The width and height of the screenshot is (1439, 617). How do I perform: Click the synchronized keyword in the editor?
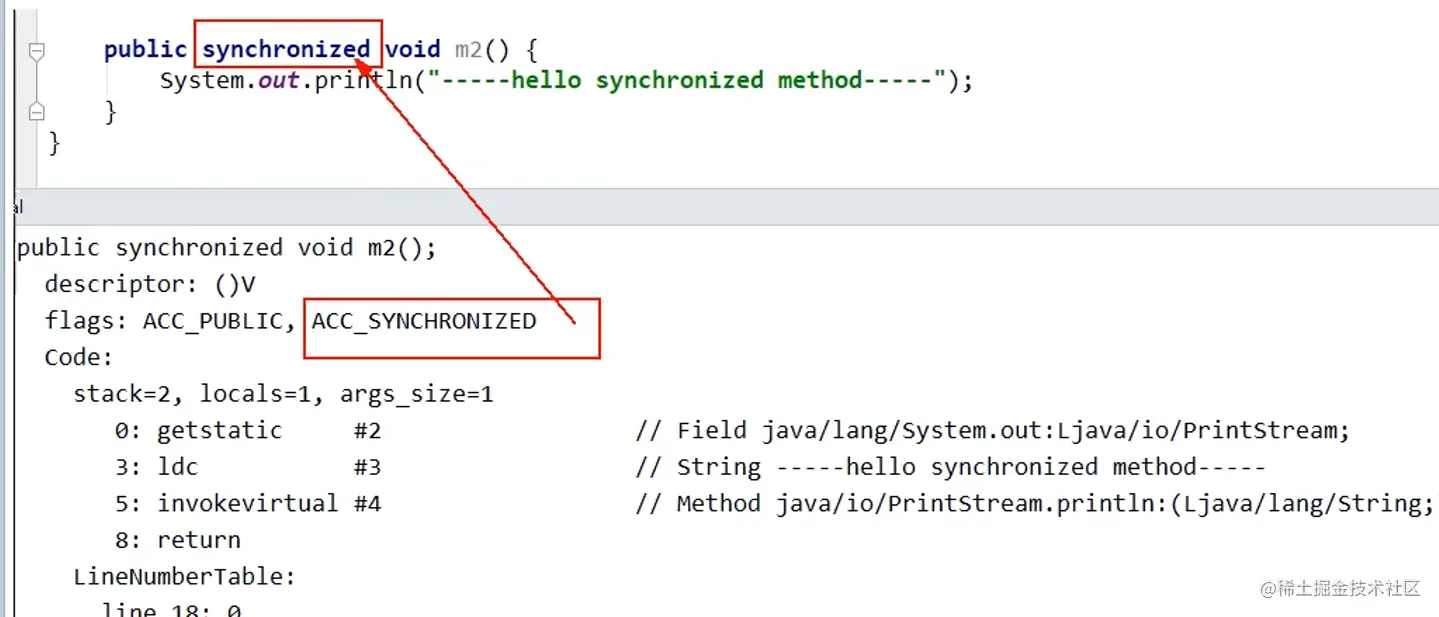(286, 49)
